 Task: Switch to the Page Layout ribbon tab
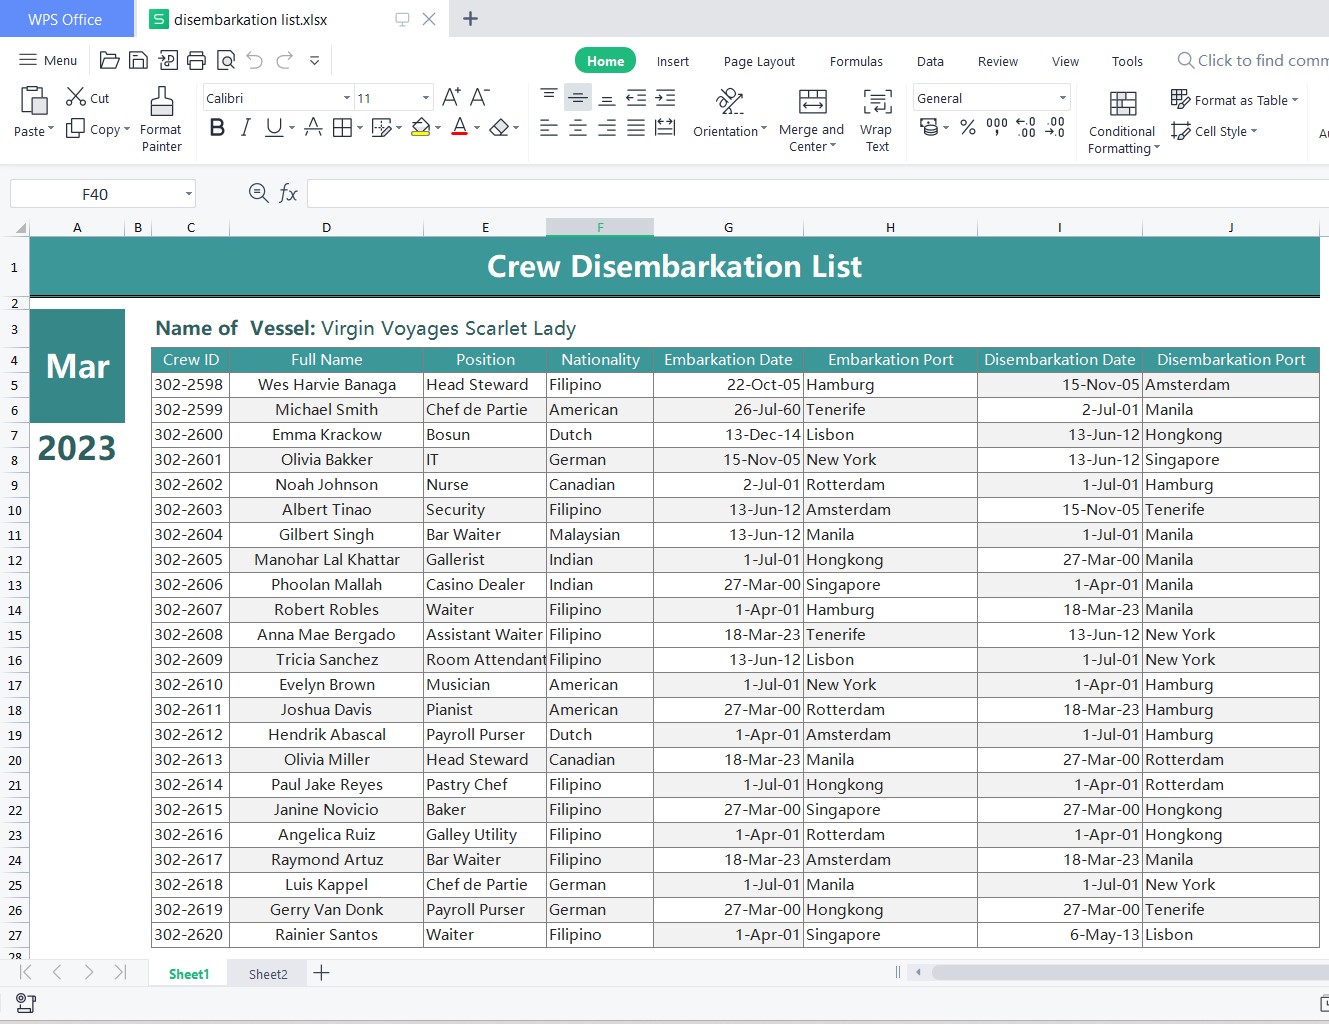pyautogui.click(x=759, y=61)
